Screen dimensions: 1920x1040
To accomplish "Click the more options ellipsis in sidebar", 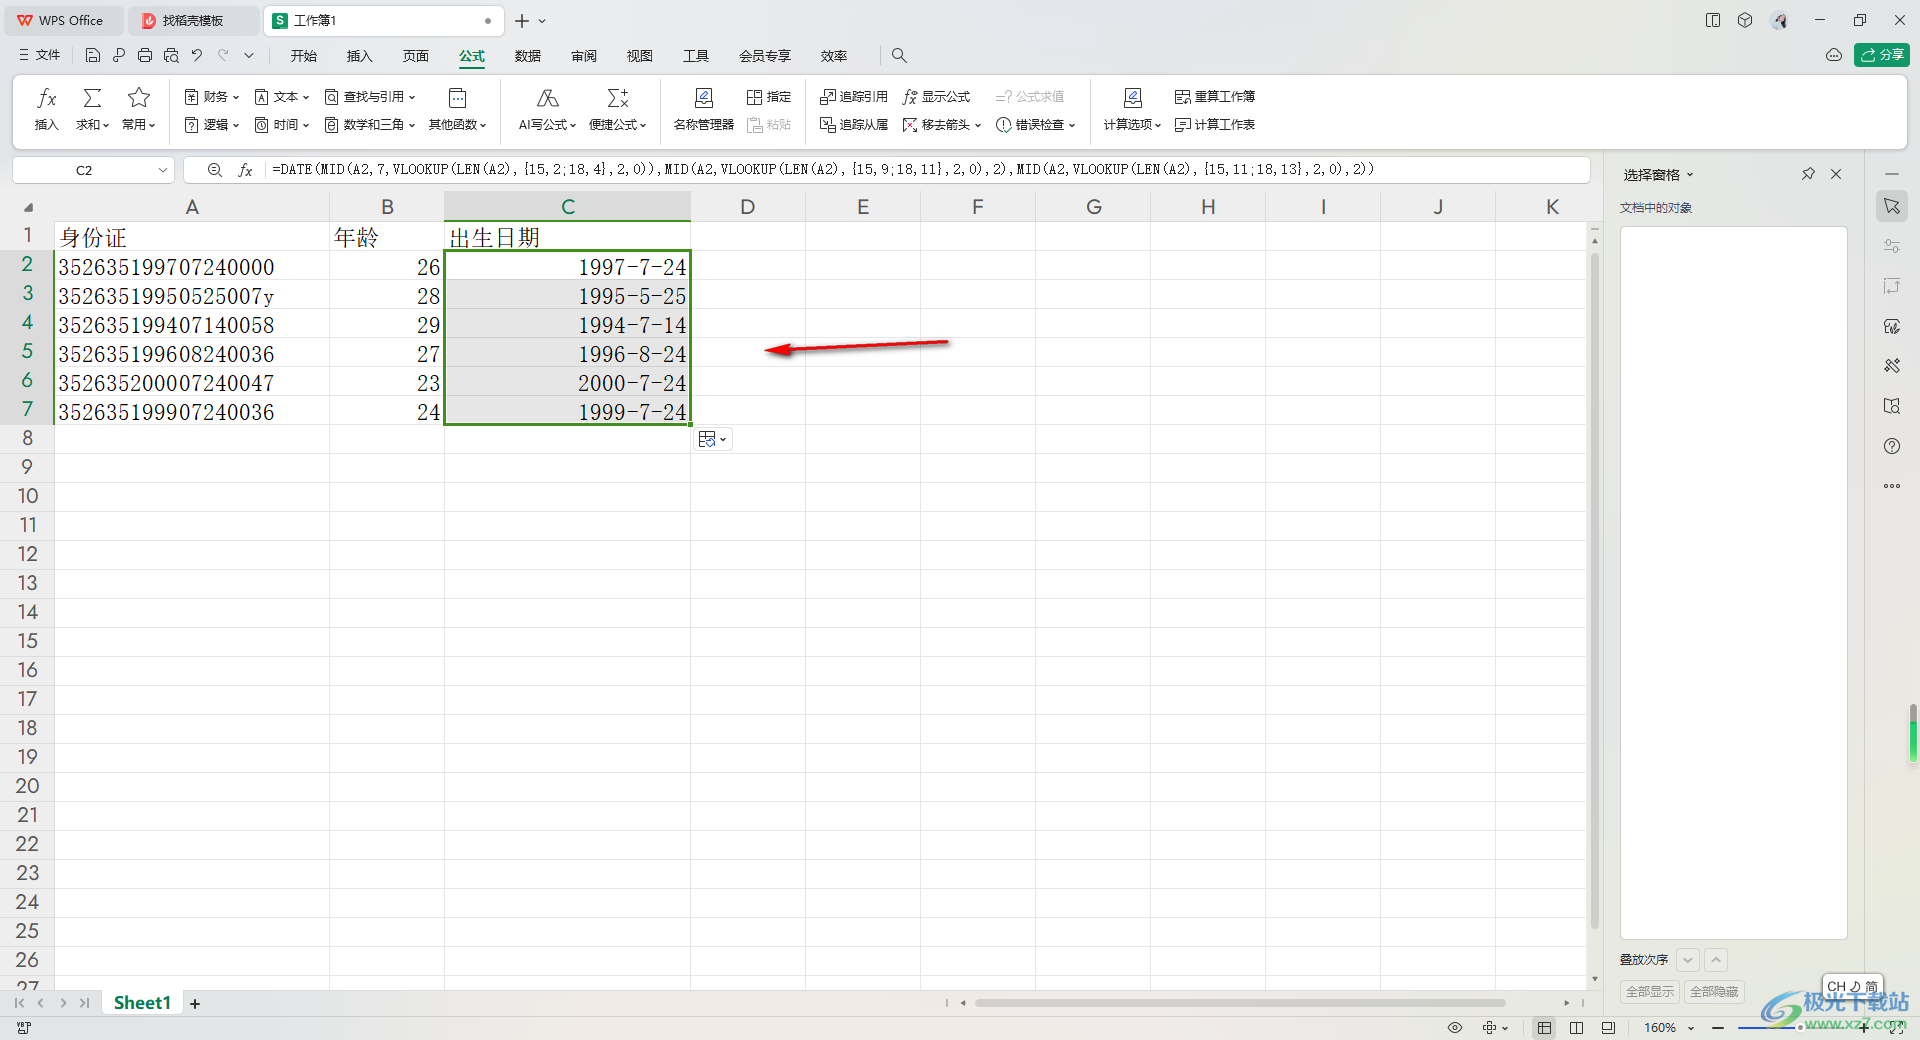I will pos(1892,486).
